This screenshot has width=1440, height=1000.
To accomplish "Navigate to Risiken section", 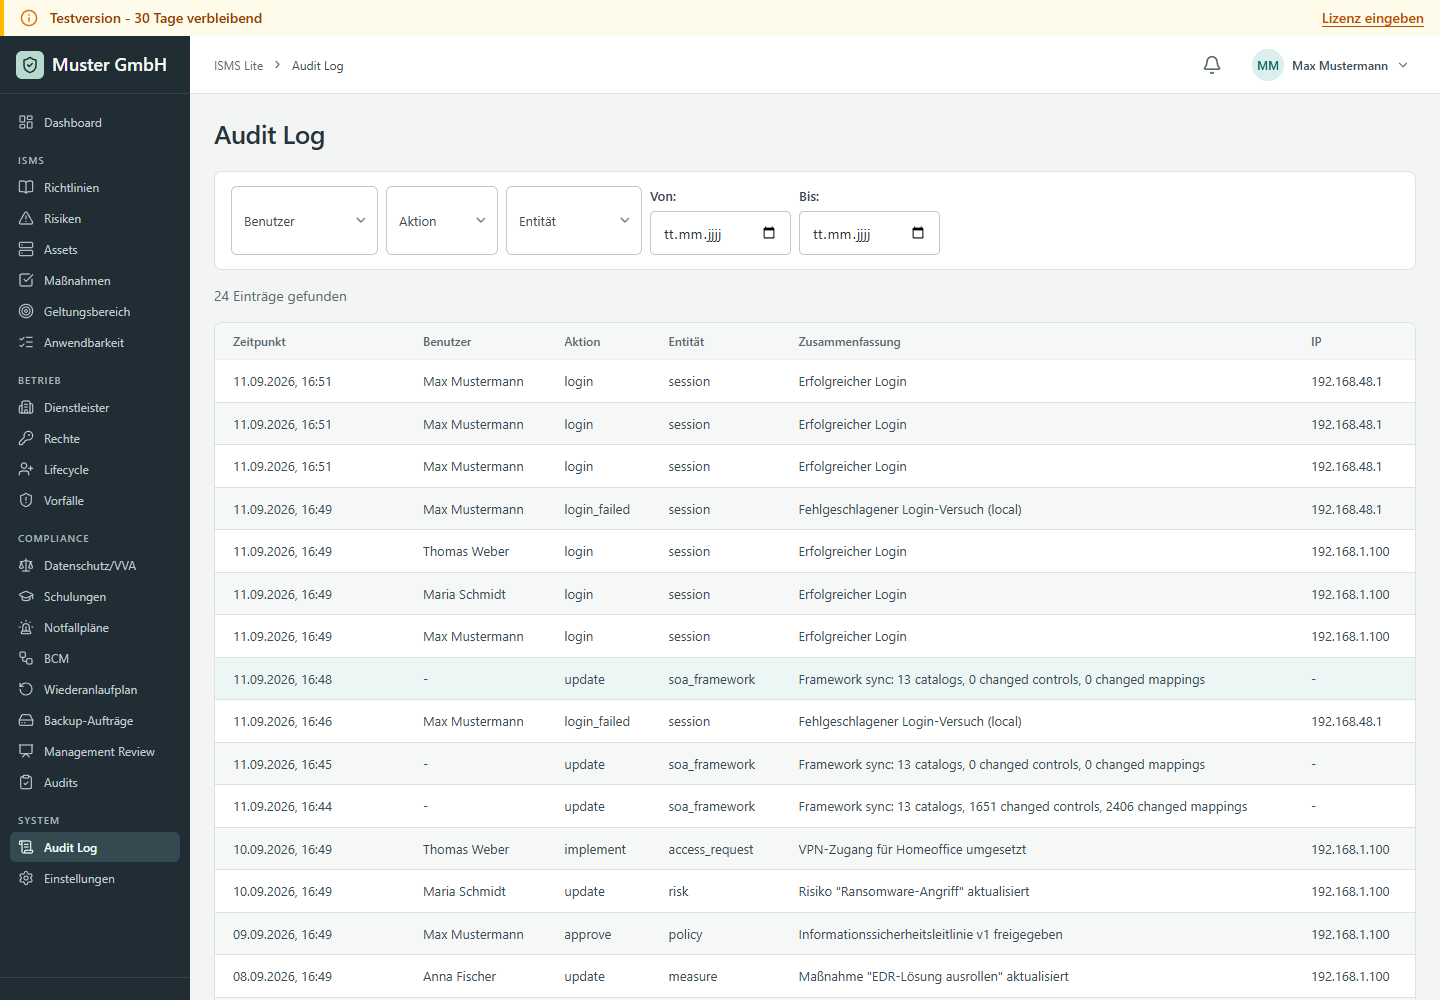I will coord(95,218).
